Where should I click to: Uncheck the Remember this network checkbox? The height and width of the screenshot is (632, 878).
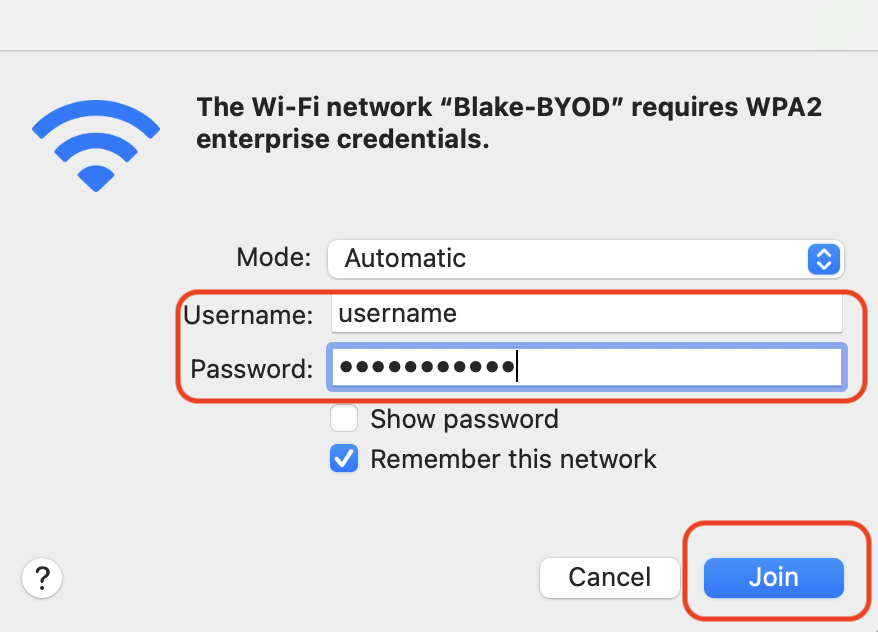click(344, 458)
